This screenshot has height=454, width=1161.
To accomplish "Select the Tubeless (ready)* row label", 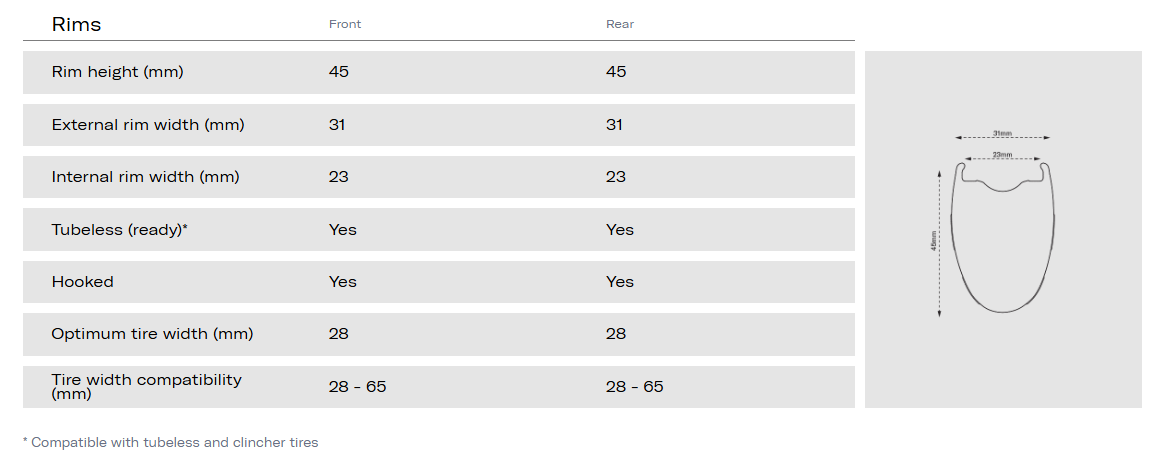I will 120,230.
